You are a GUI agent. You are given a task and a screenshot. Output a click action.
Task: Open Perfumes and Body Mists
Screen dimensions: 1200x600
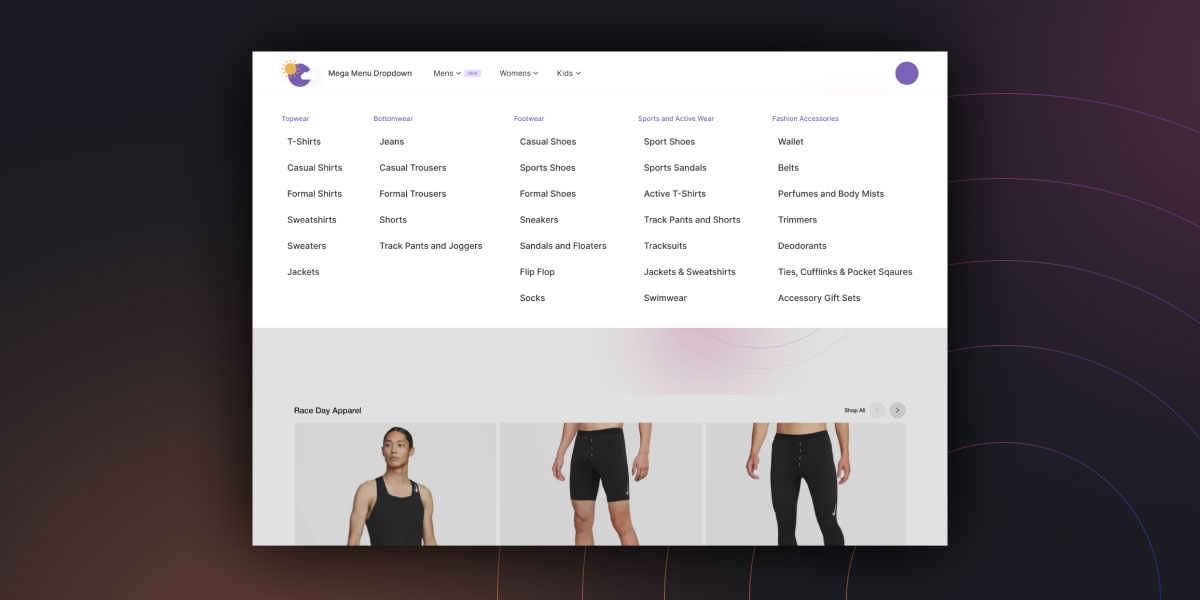[x=831, y=194]
